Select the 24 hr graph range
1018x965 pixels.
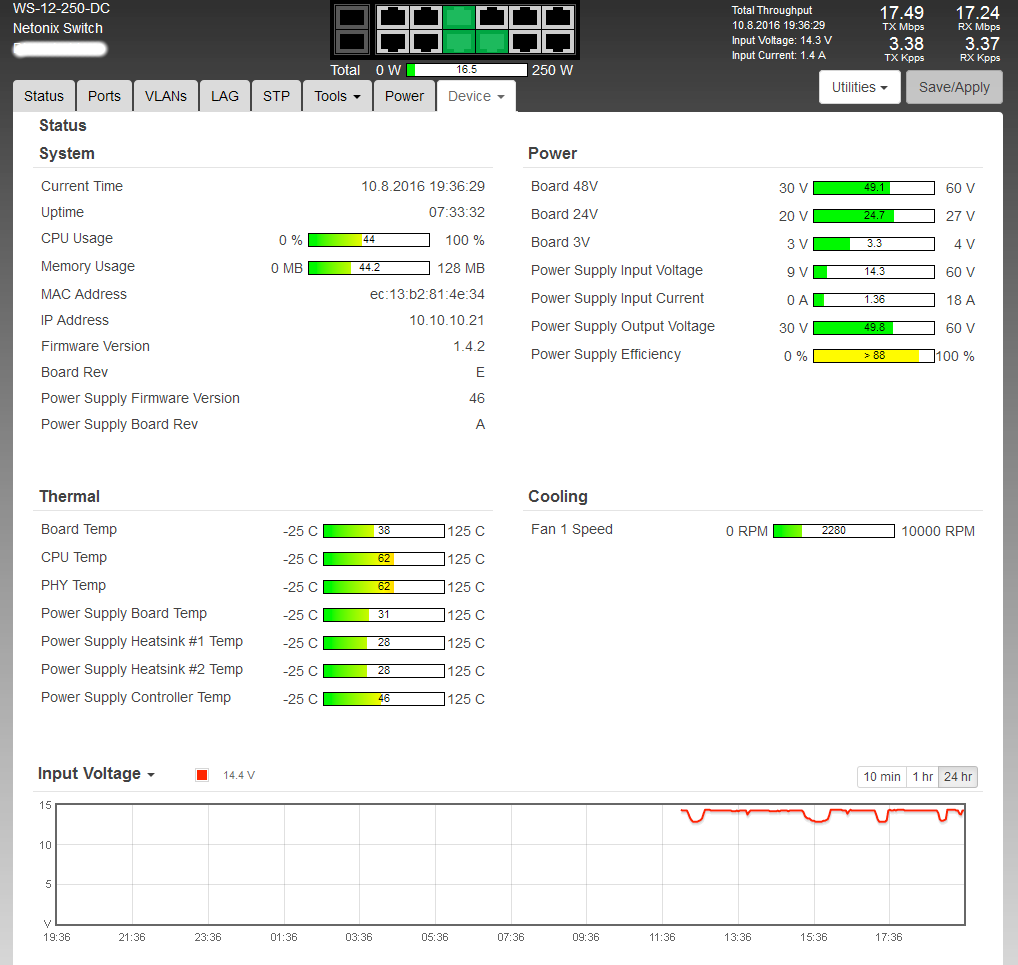tap(958, 777)
